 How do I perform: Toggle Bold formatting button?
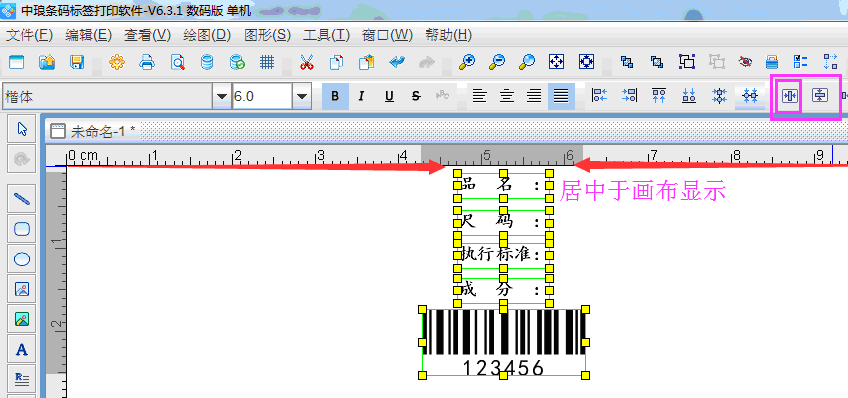[x=335, y=97]
